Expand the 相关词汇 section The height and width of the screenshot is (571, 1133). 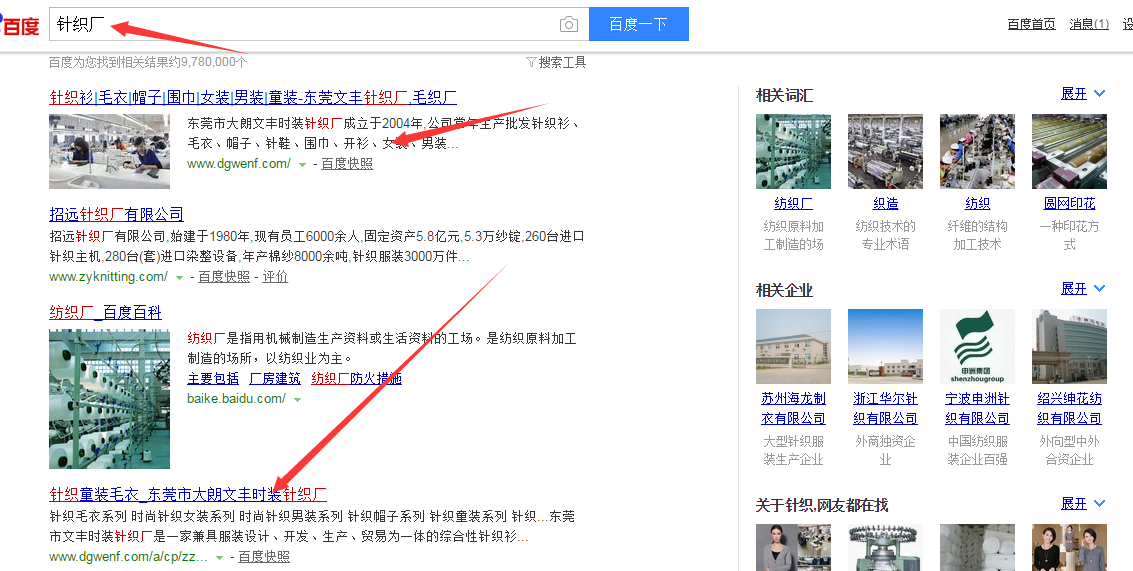pyautogui.click(x=1083, y=94)
